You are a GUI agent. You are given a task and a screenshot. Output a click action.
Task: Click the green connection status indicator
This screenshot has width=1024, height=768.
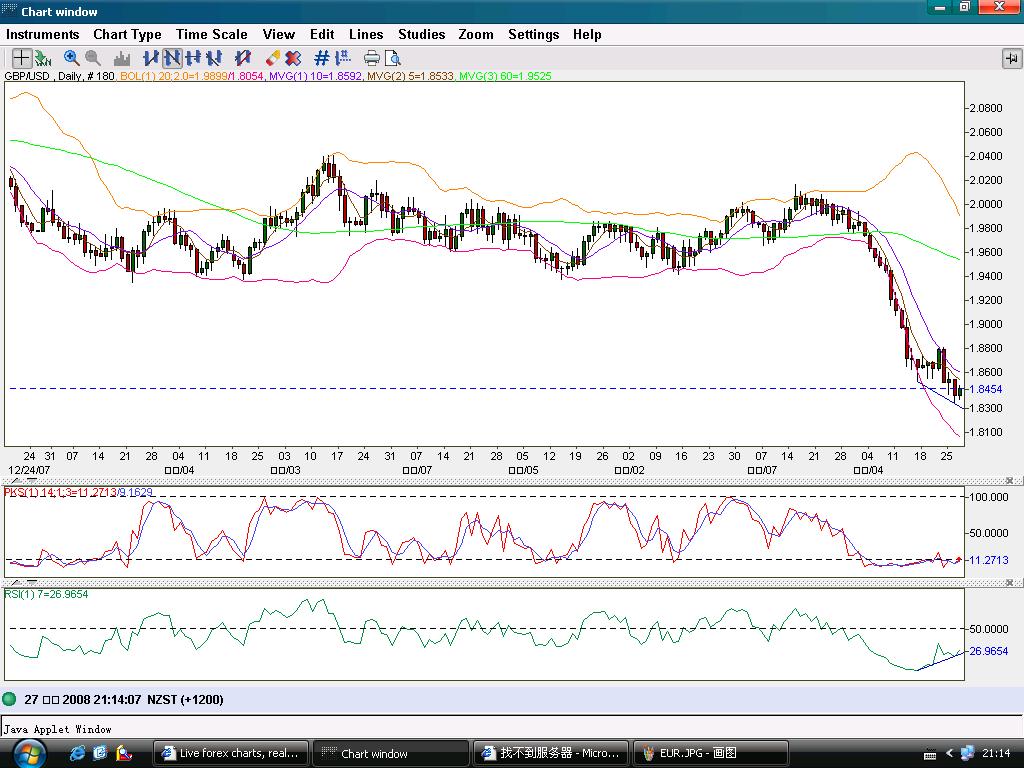tap(9, 699)
